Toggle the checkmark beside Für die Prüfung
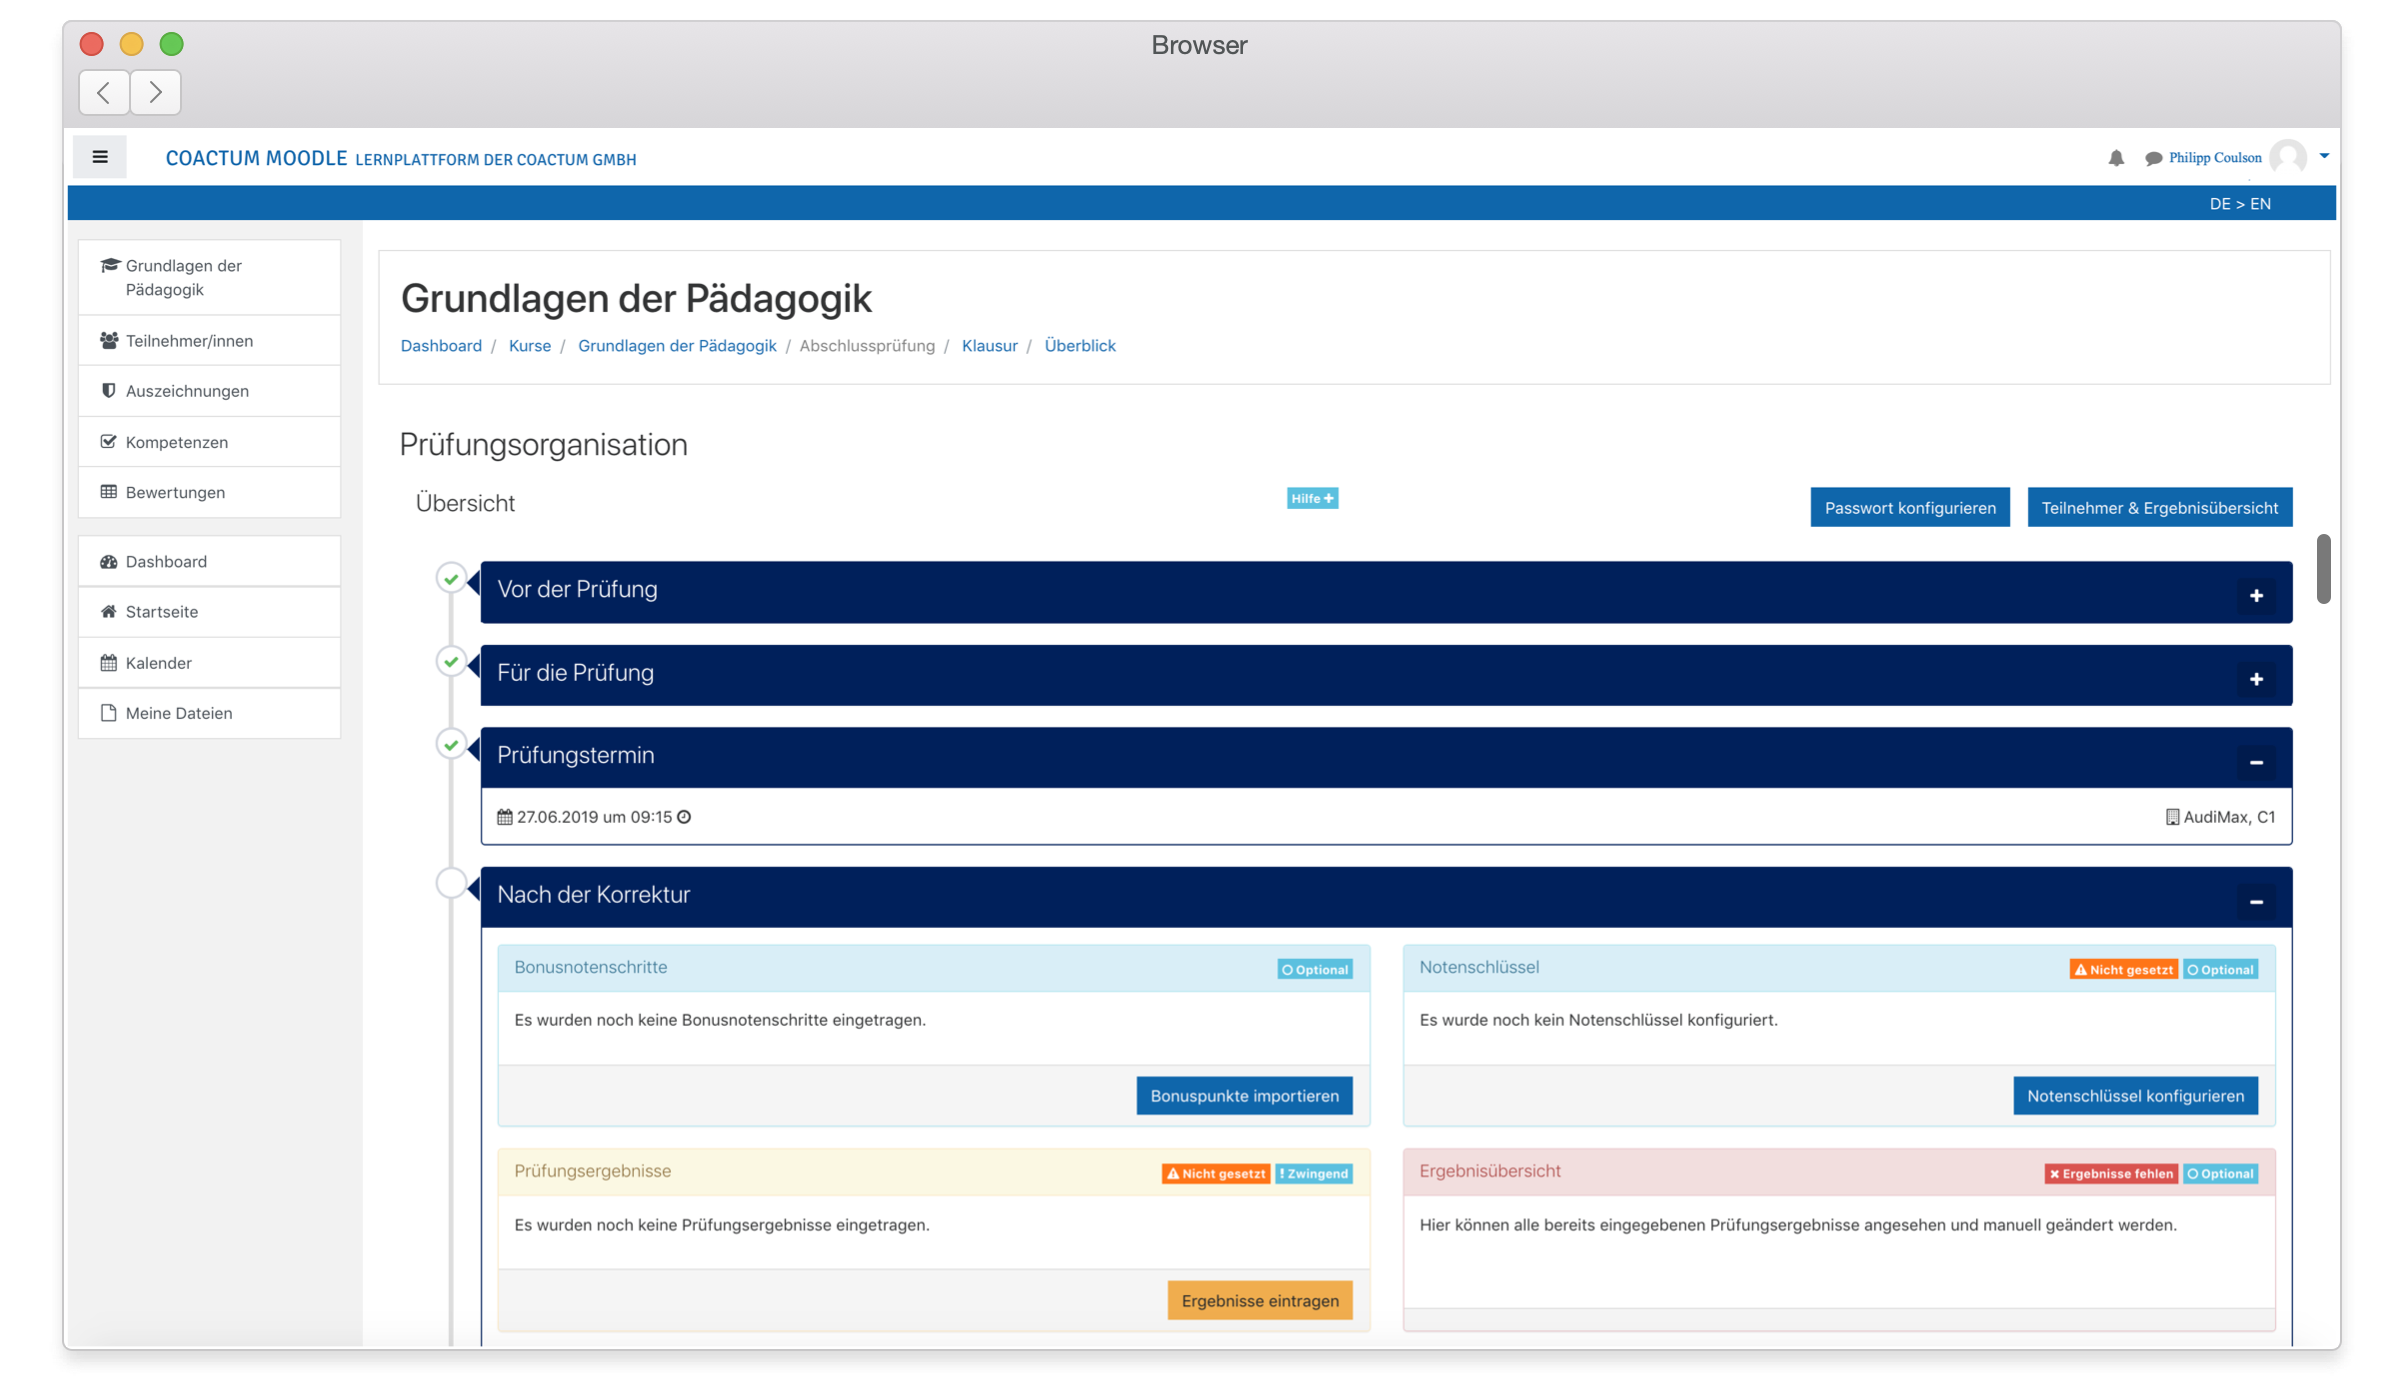Screen dimensions: 2400x1396 click(x=451, y=661)
